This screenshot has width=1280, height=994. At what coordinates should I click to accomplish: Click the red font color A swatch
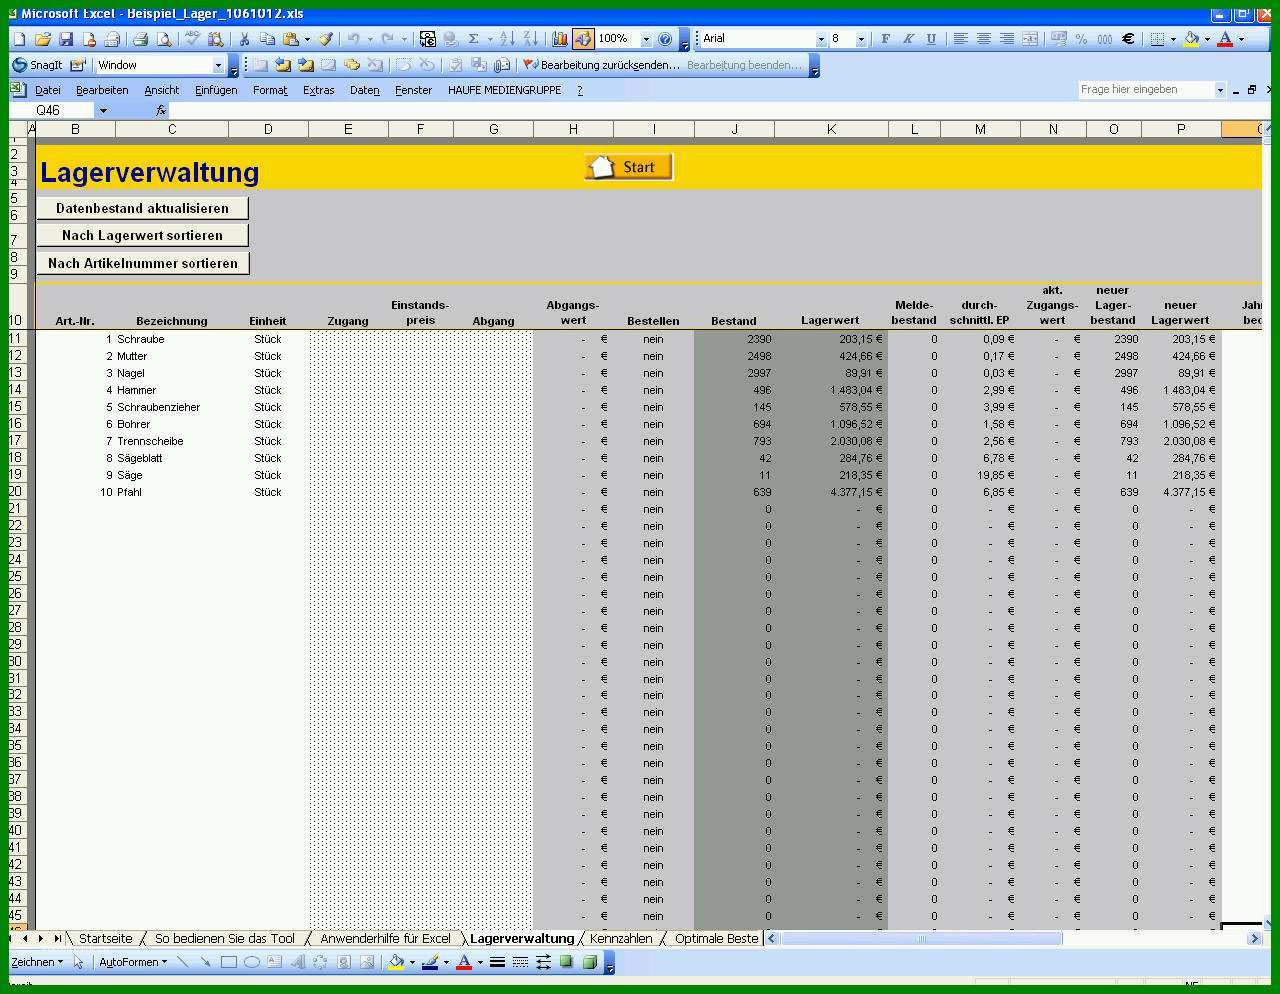tap(1225, 39)
